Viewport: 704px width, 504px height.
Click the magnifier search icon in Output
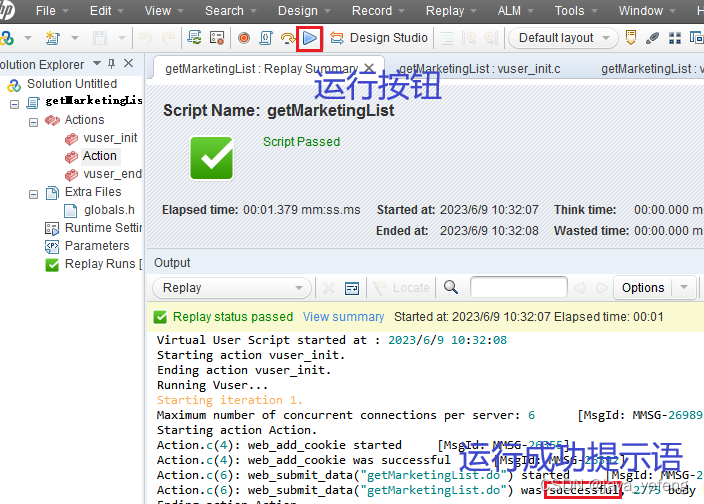point(451,287)
